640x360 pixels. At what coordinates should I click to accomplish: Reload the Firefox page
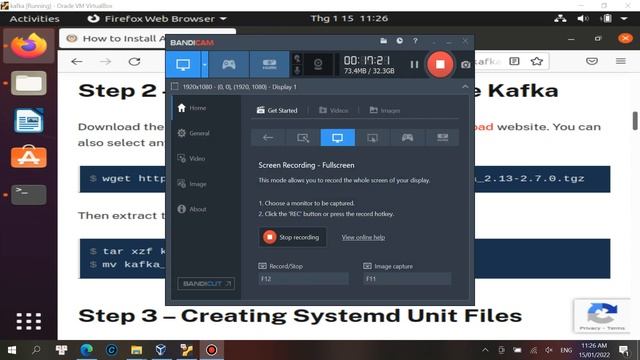pos(134,62)
